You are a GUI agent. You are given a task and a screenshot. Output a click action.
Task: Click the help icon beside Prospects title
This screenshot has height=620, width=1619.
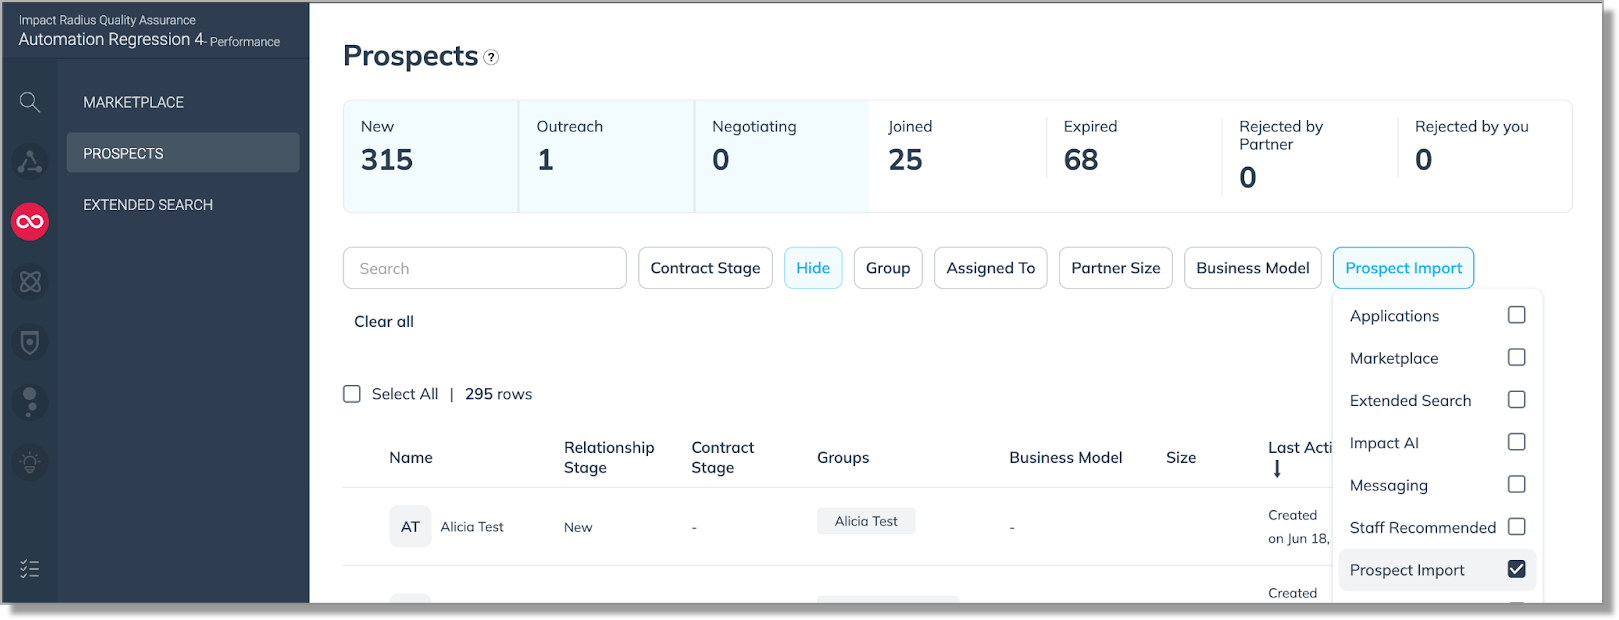pyautogui.click(x=491, y=58)
